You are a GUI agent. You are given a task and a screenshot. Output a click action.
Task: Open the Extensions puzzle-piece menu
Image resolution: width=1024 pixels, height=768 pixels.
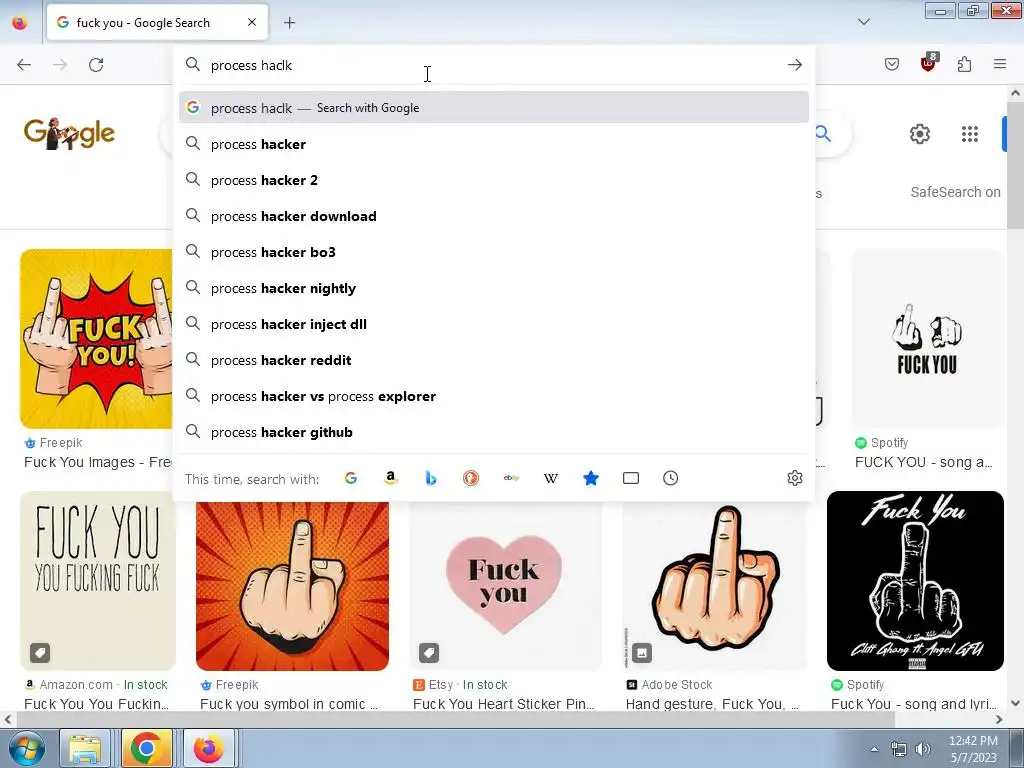point(964,64)
